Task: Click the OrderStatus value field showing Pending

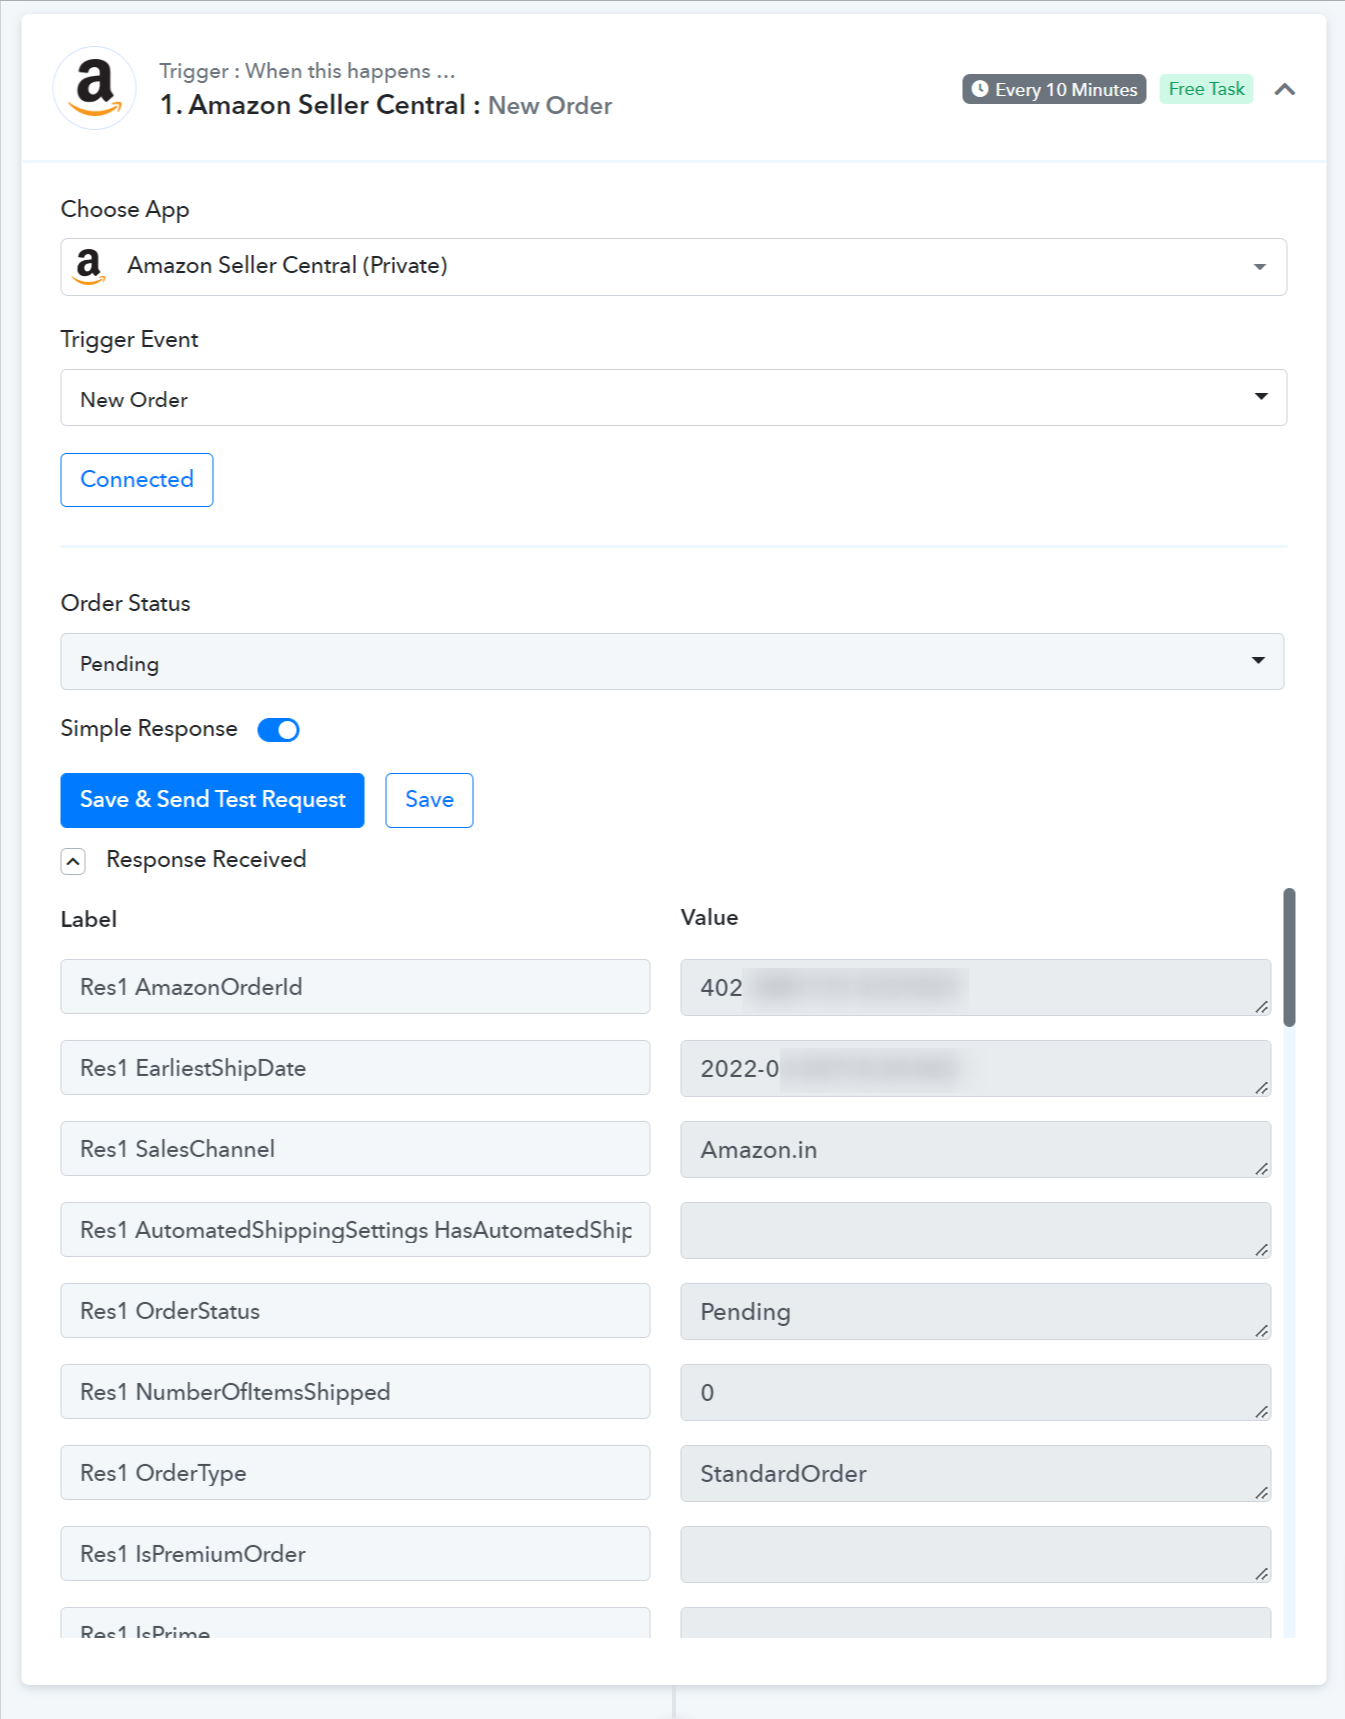Action: (975, 1312)
